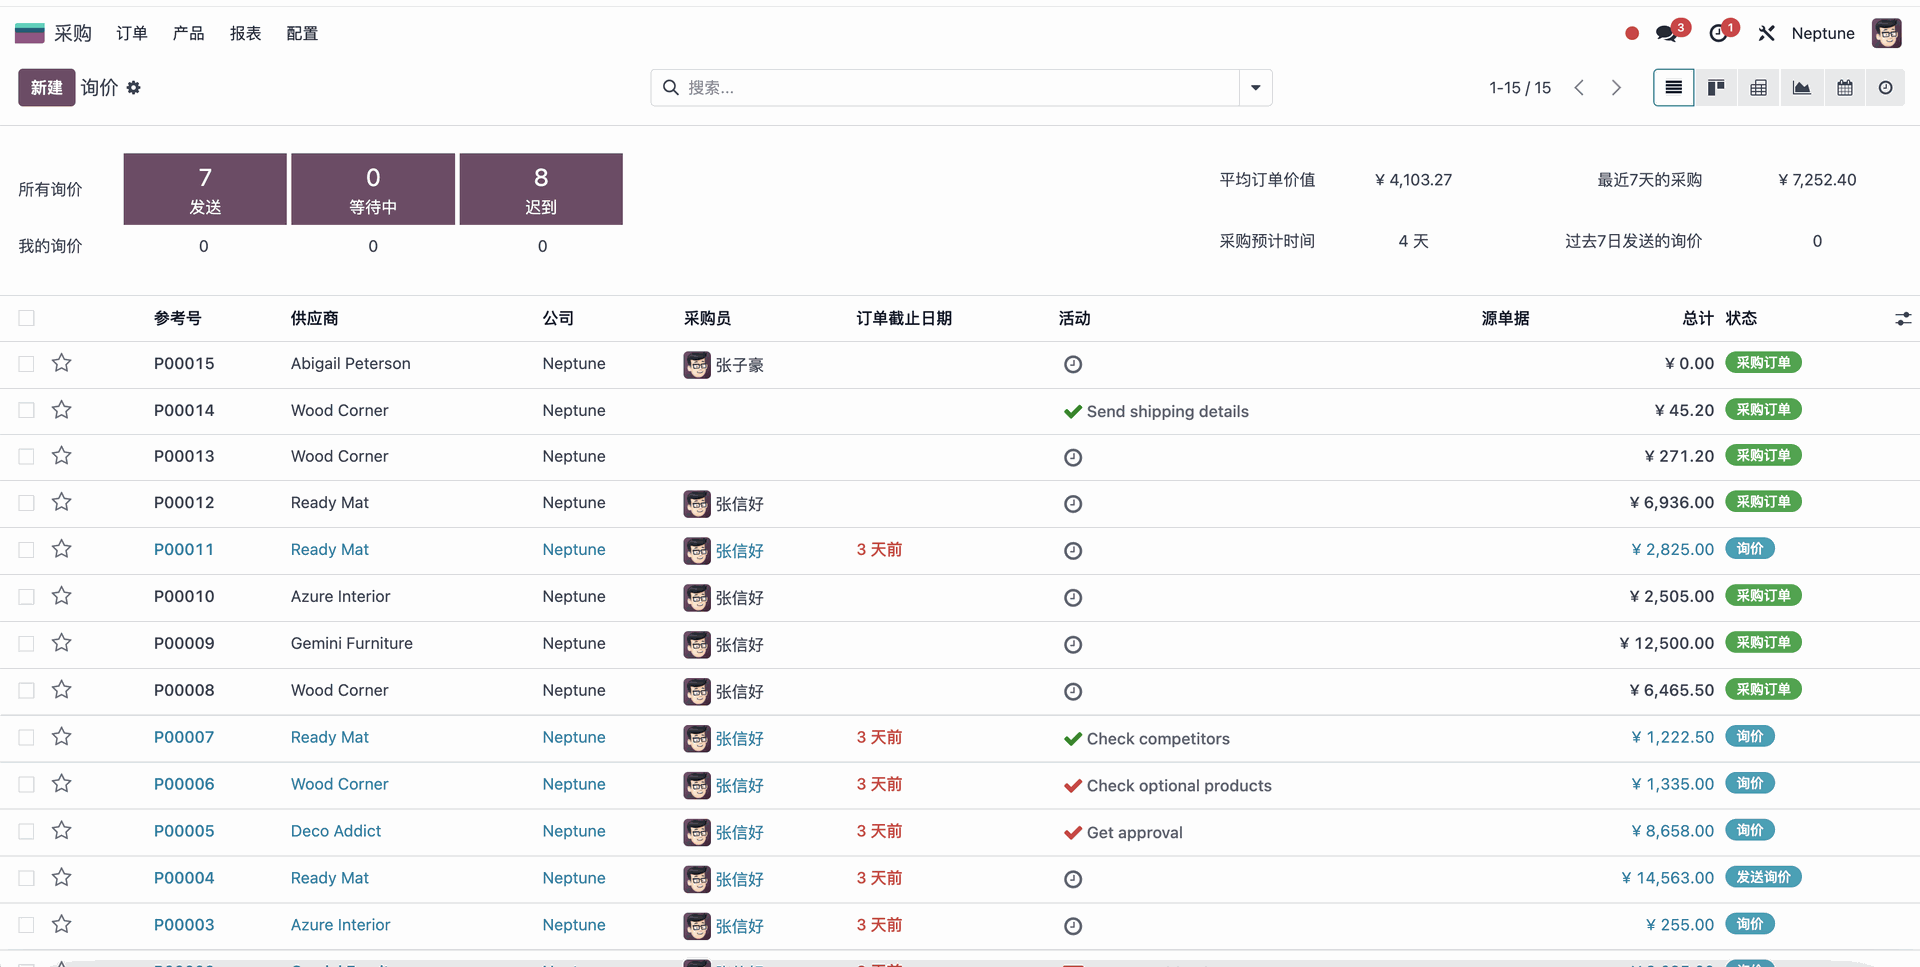1920x967 pixels.
Task: Open the Purchase app home icon
Action: (x=30, y=33)
